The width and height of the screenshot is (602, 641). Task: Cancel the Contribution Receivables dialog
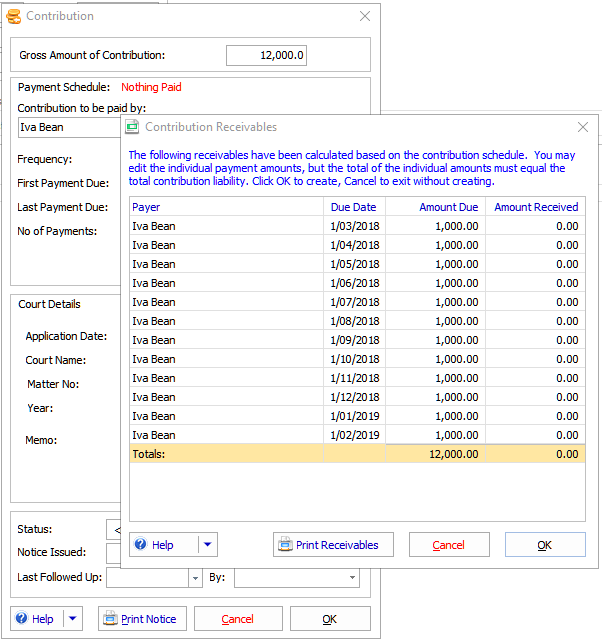pos(448,545)
